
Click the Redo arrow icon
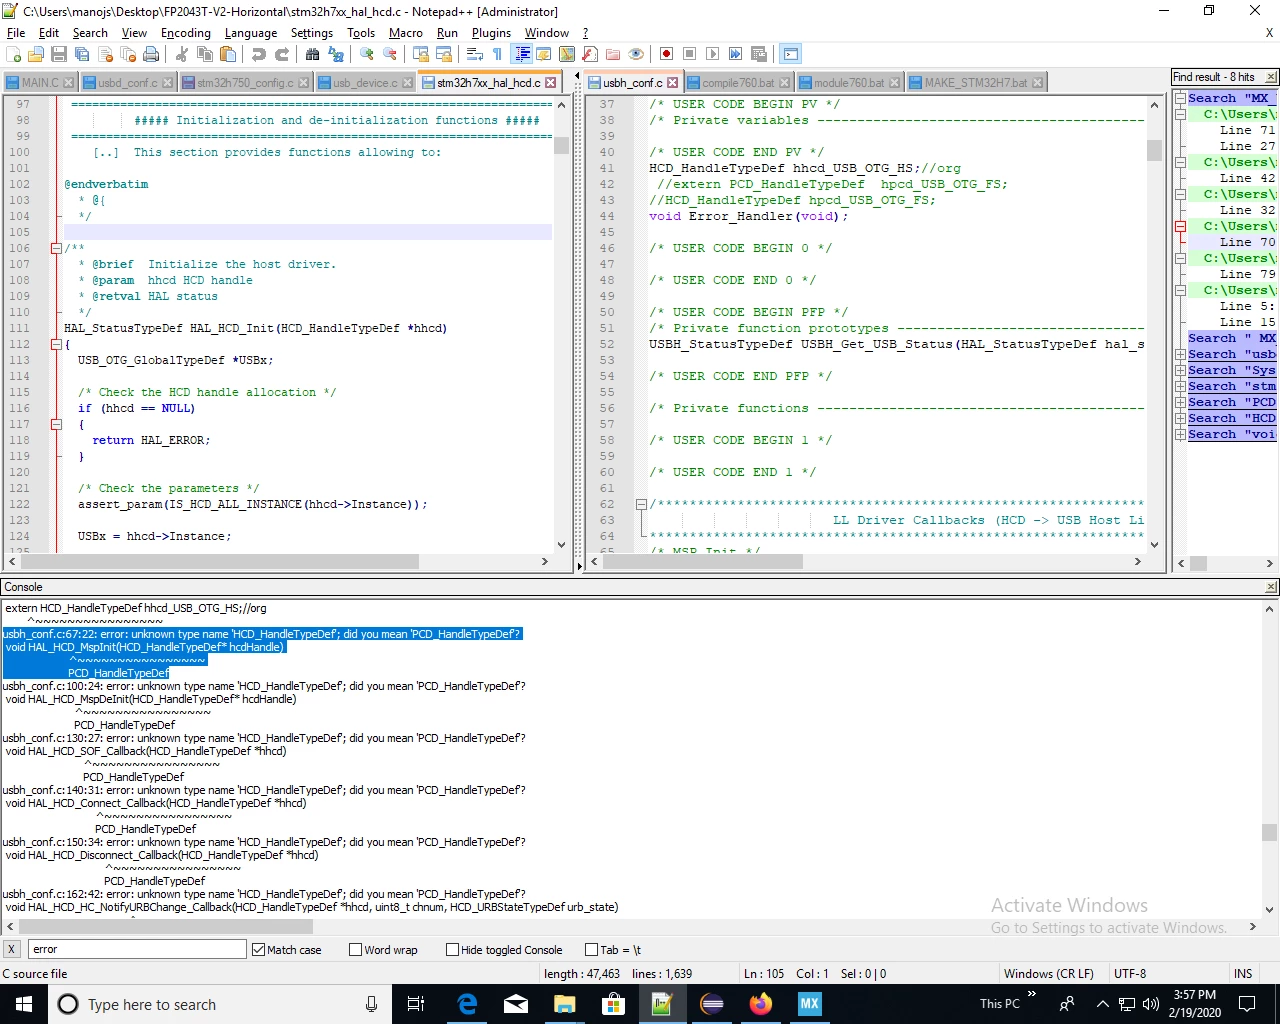tap(282, 54)
